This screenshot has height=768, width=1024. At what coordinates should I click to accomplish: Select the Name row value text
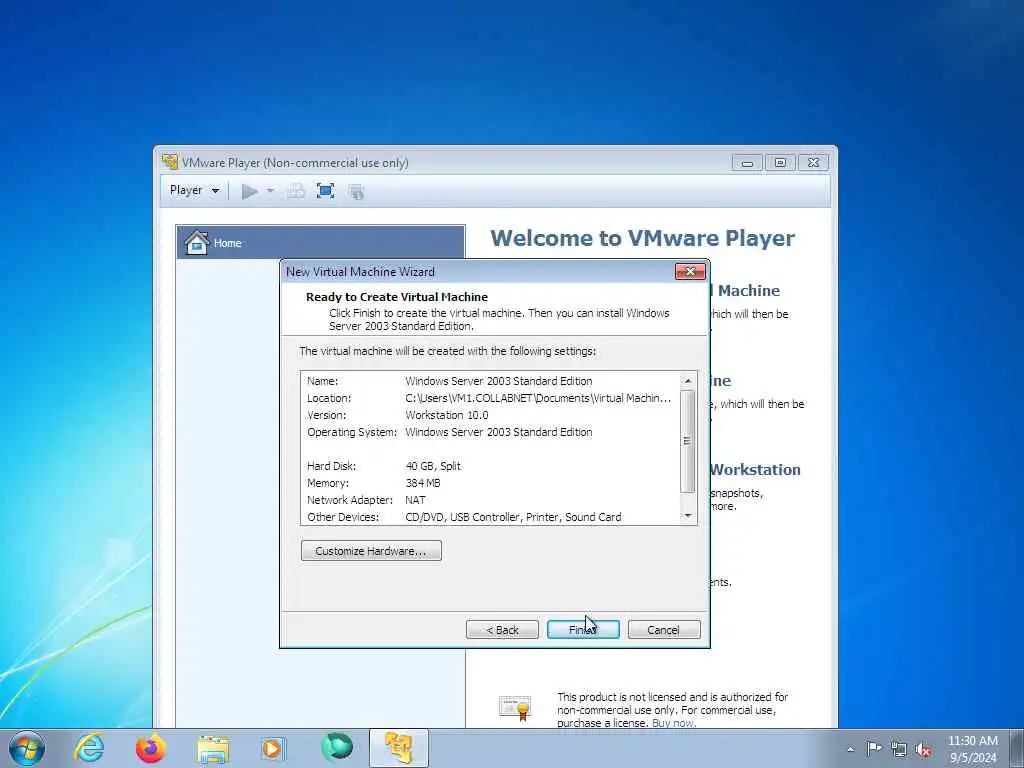click(498, 381)
